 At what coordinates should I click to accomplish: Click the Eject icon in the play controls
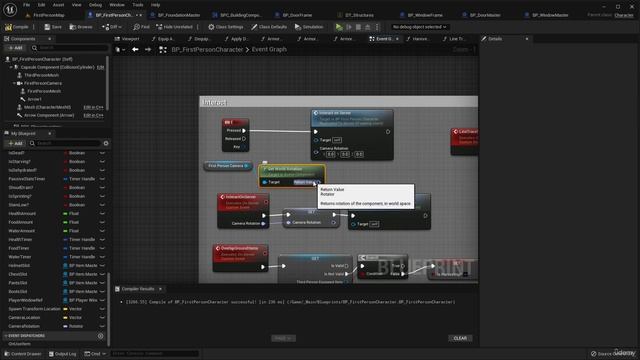[367, 27]
